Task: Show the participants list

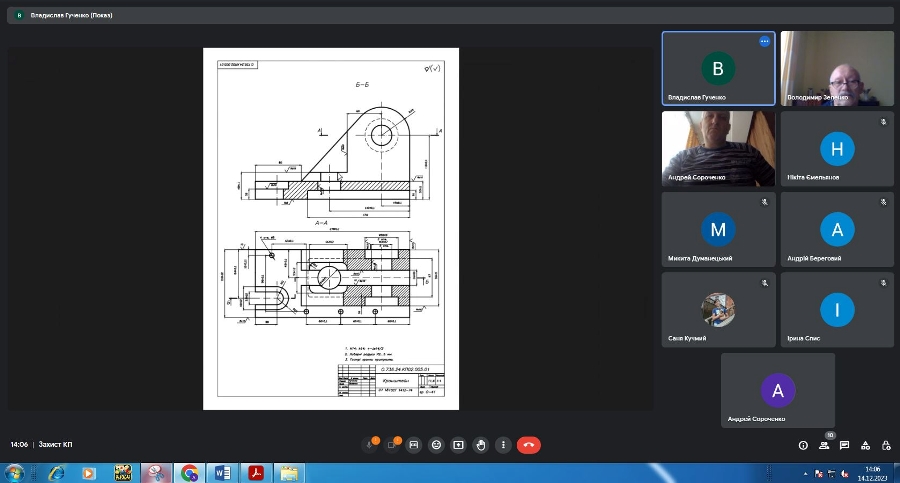Action: (x=824, y=445)
